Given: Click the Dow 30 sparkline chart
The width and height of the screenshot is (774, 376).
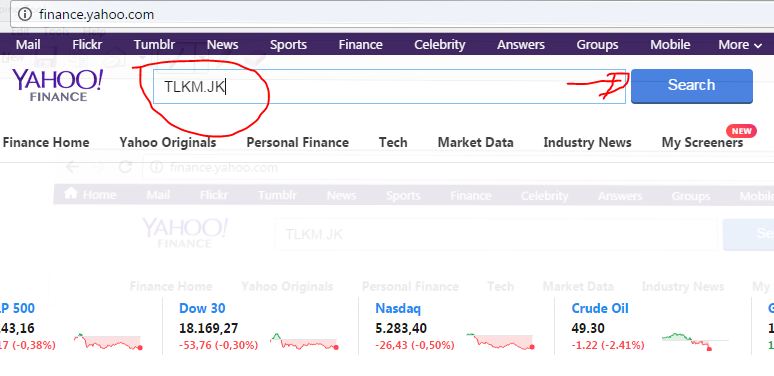Looking at the screenshot, I should [305, 341].
